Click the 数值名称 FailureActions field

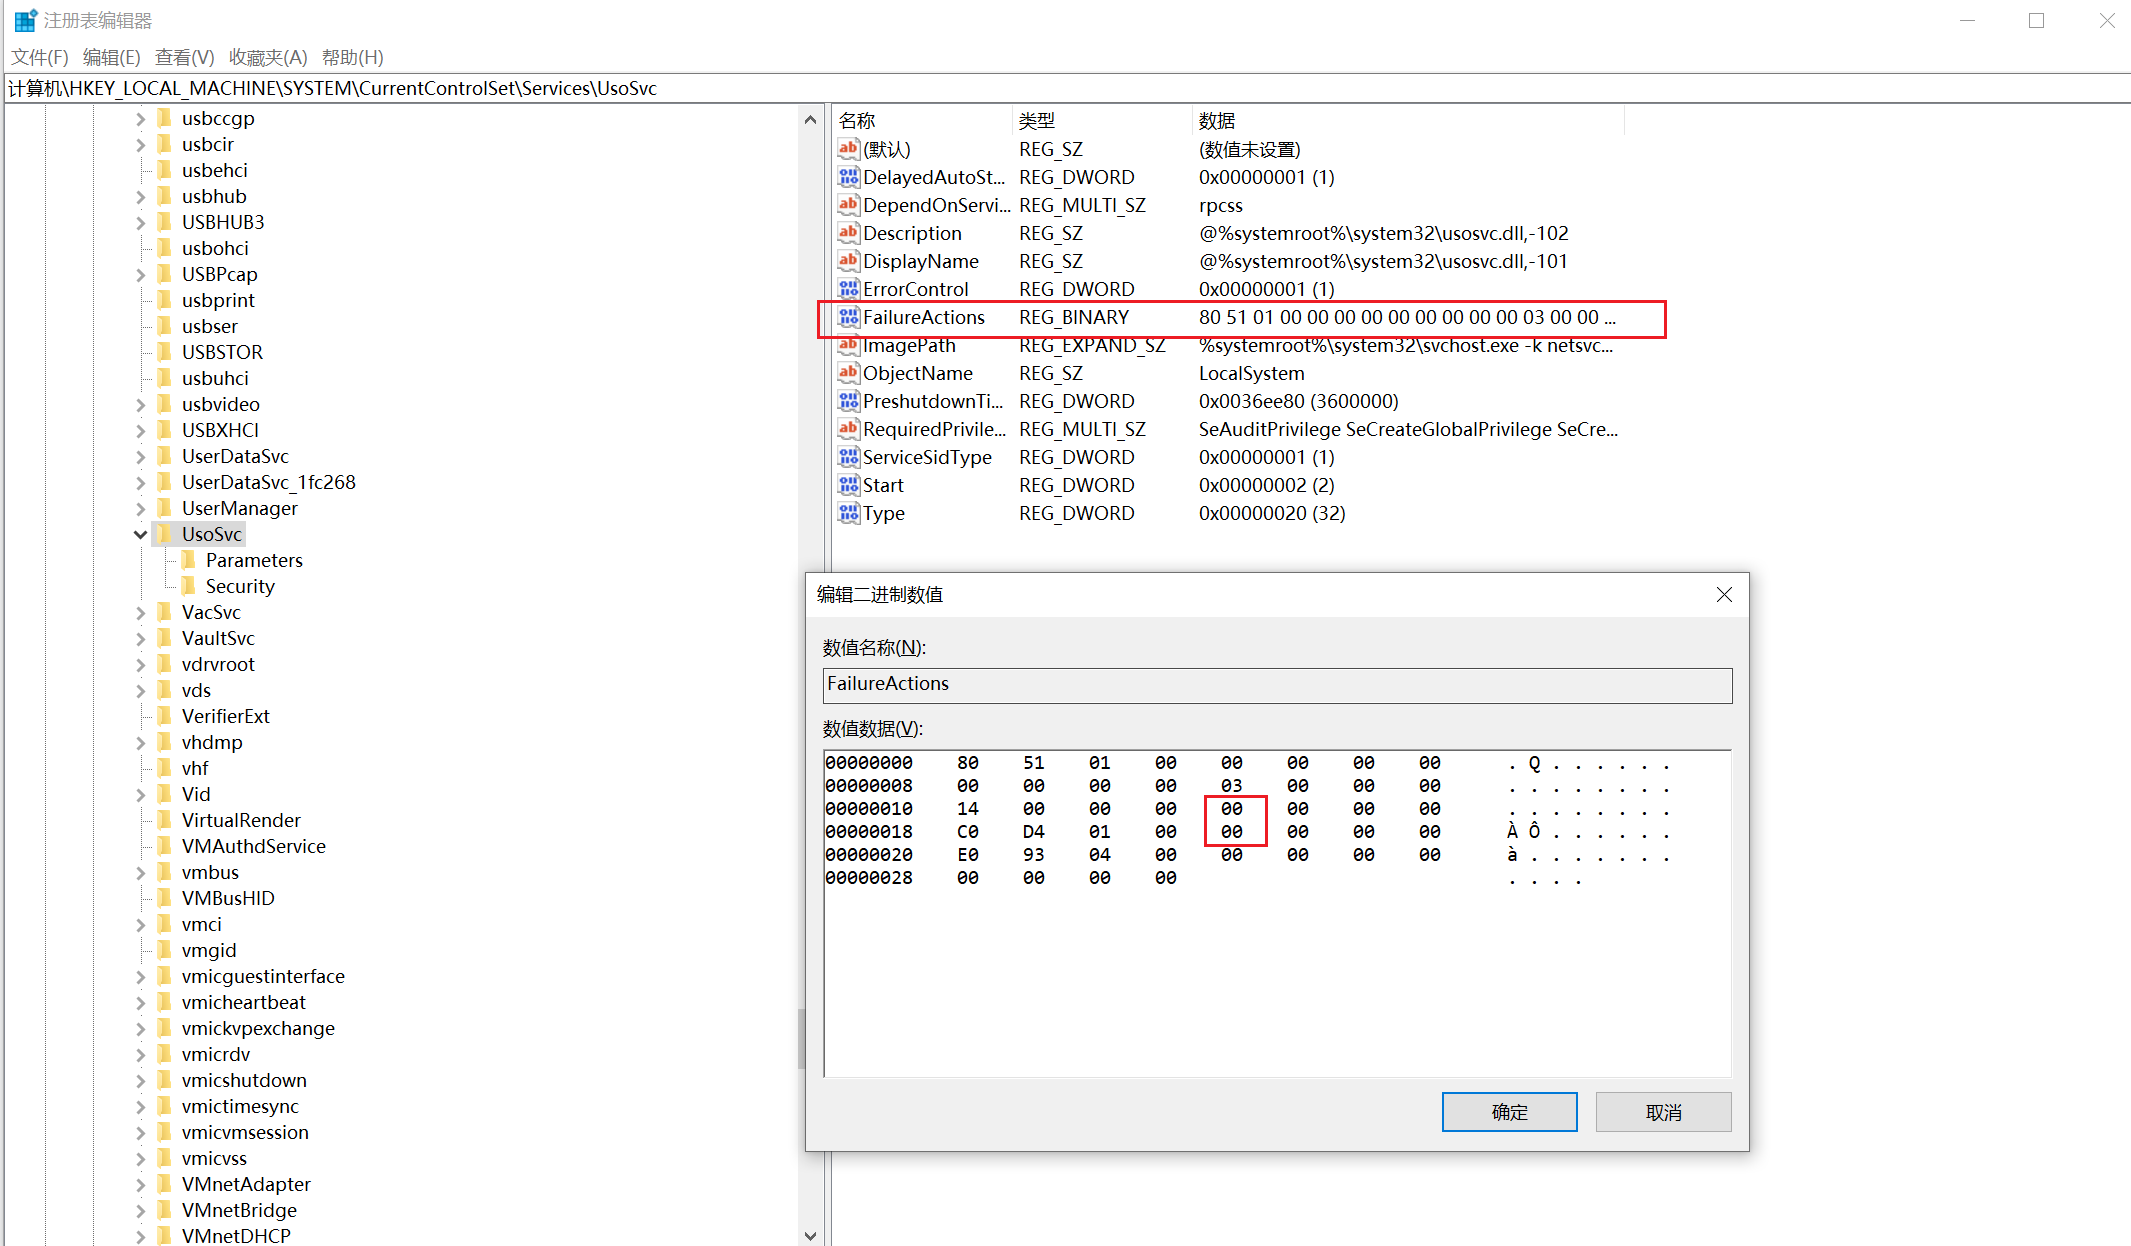point(1277,685)
